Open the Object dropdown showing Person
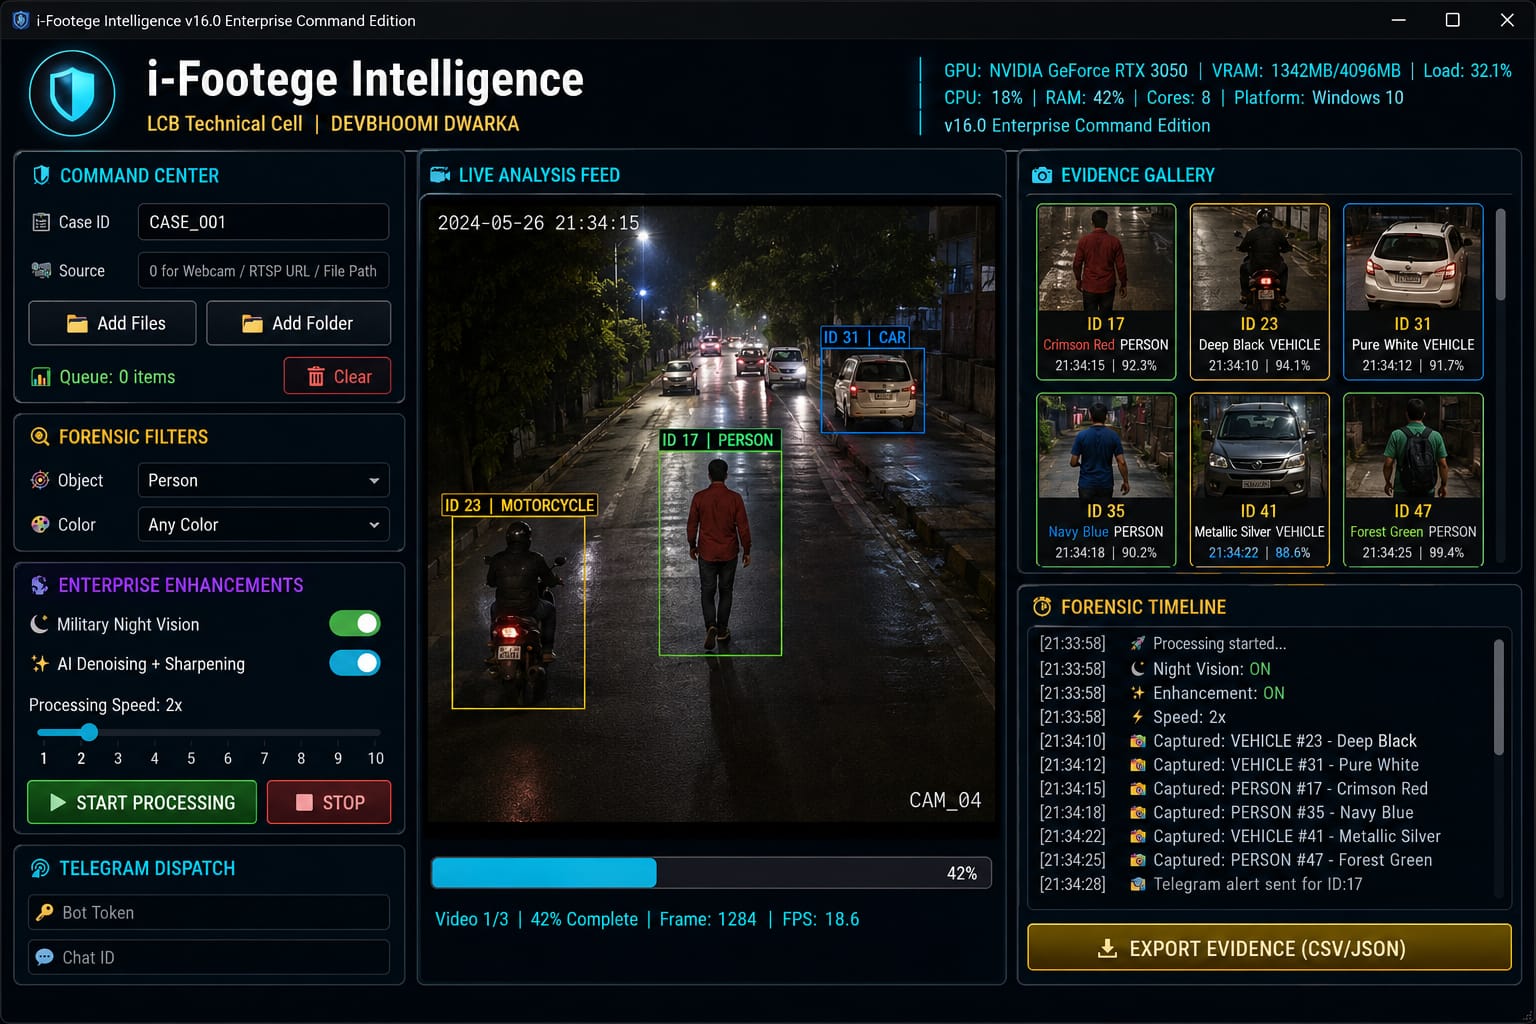This screenshot has height=1024, width=1536. point(263,480)
